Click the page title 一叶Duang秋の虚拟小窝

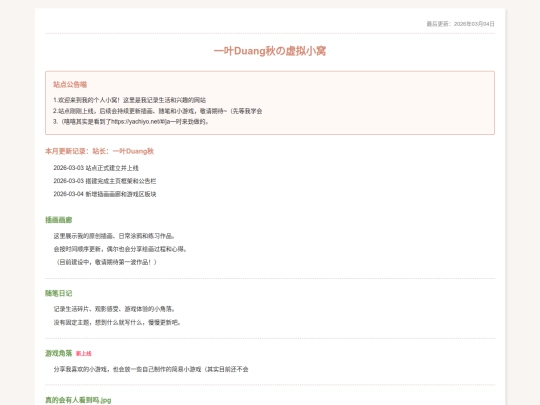coord(270,51)
